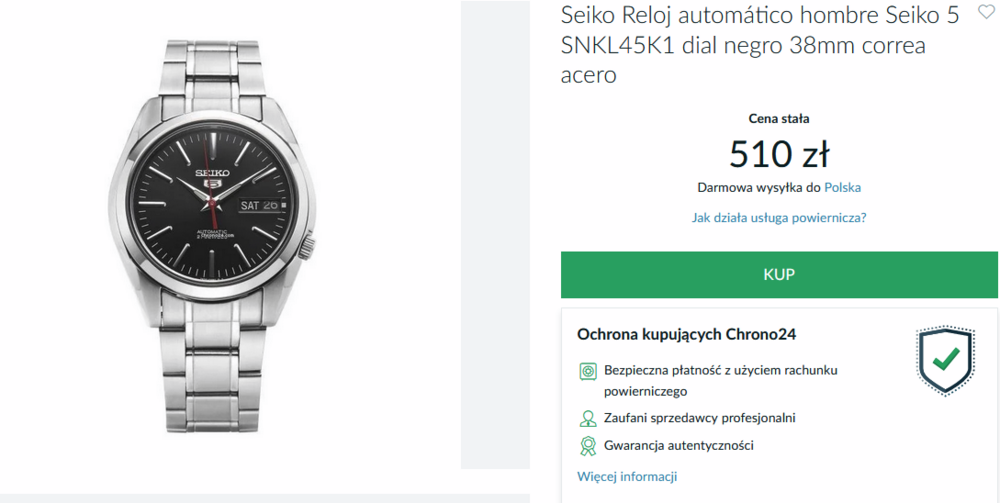Click the 'Darmowa wysyłka do' text
Viewport: 1000px width, 503px height.
click(759, 187)
